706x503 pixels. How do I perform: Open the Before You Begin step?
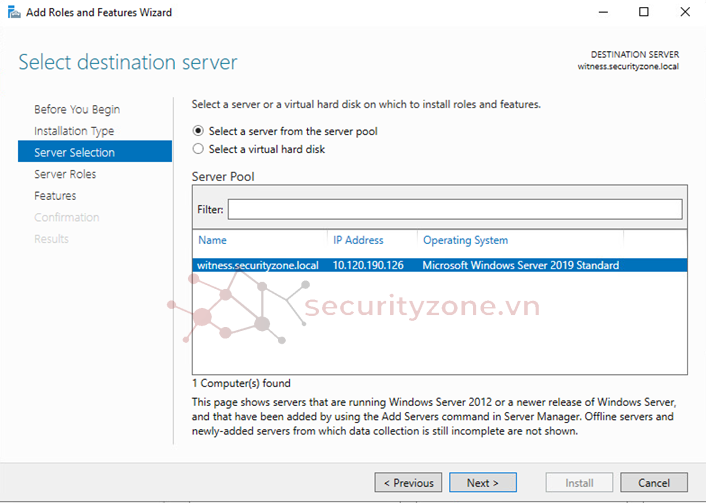(x=77, y=109)
